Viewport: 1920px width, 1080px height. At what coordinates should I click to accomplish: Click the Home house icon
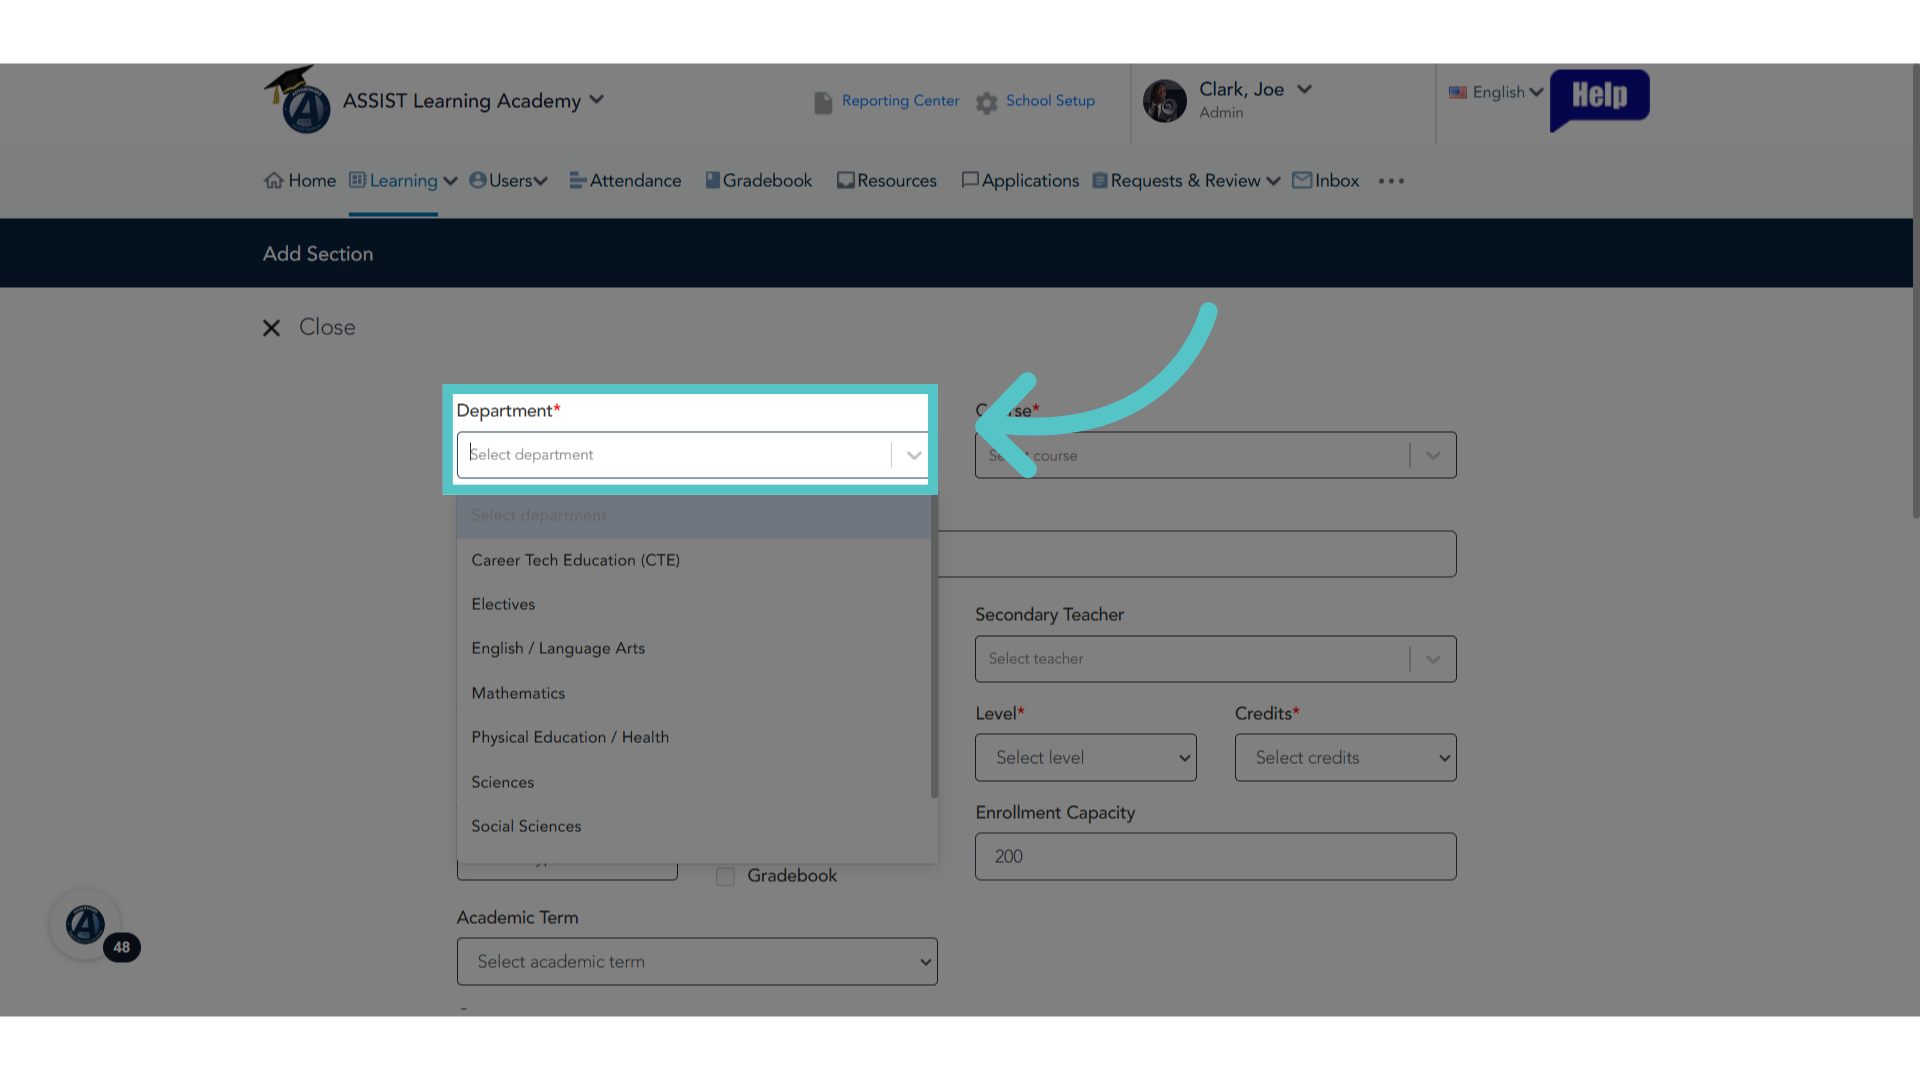pos(274,180)
